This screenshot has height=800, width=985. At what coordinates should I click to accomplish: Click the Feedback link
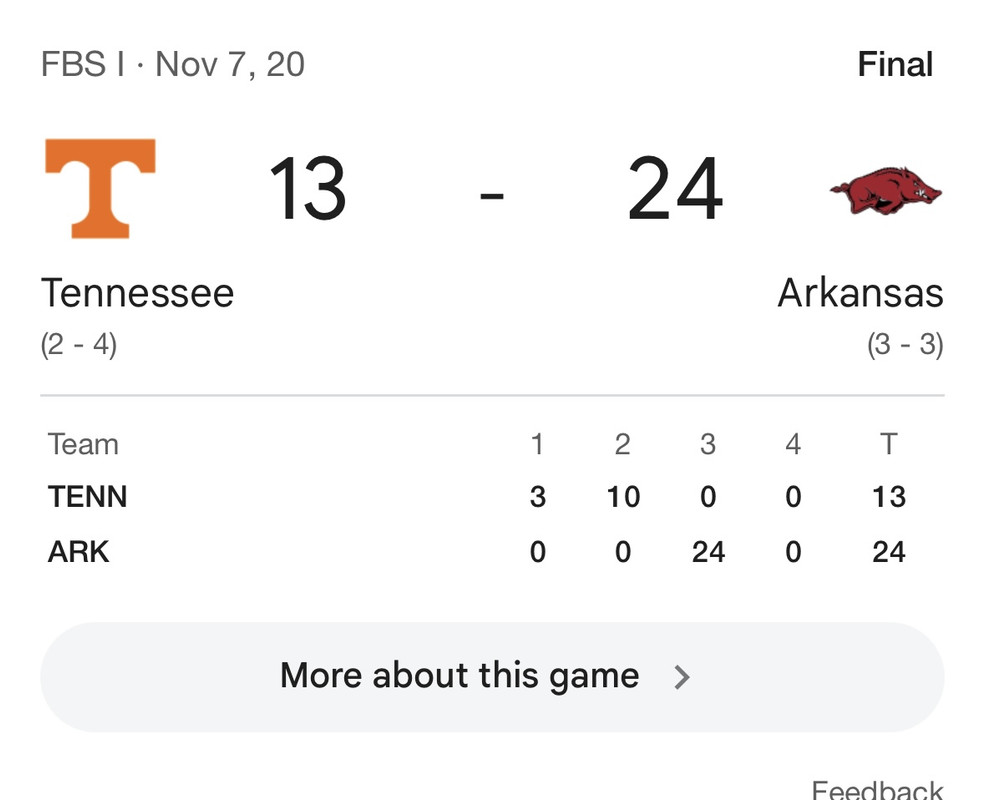click(877, 789)
